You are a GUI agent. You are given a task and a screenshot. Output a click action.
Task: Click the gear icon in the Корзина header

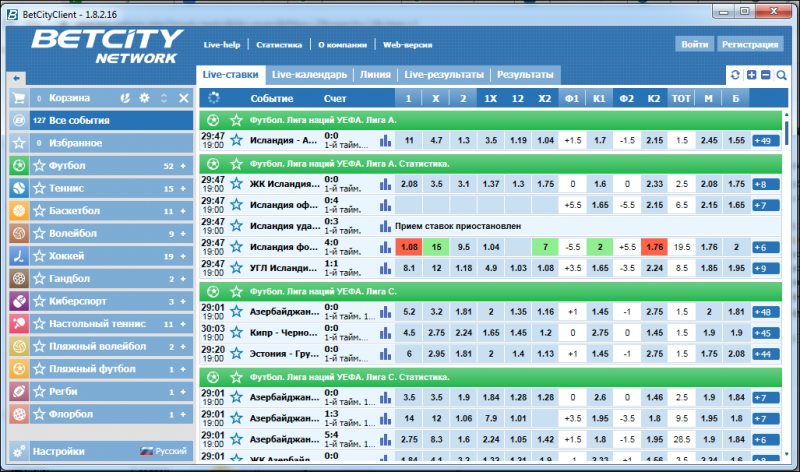tap(145, 98)
